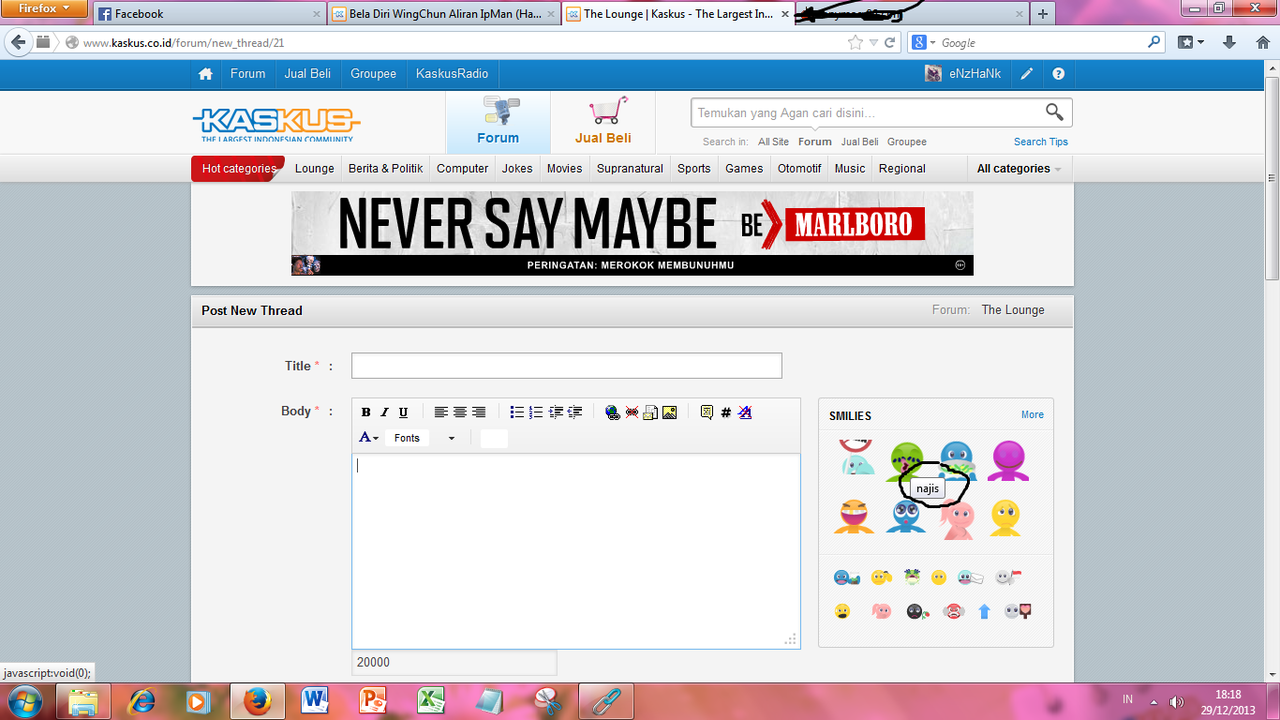Click the blank size box beside Fonts
Screen dimensions: 1280x720
point(494,438)
